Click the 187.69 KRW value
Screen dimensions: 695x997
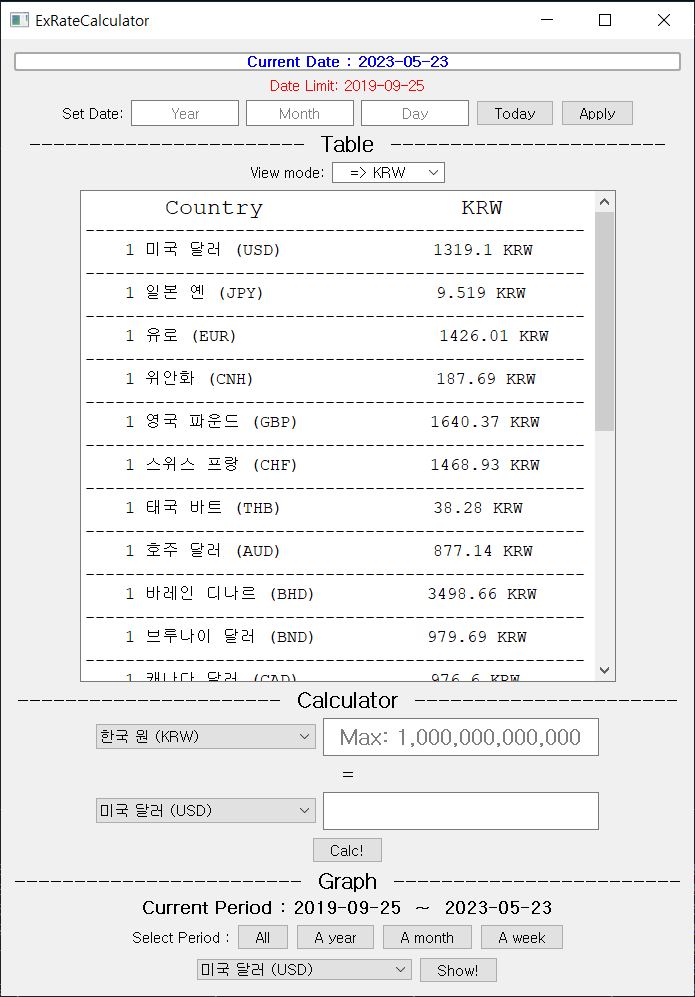tap(486, 379)
